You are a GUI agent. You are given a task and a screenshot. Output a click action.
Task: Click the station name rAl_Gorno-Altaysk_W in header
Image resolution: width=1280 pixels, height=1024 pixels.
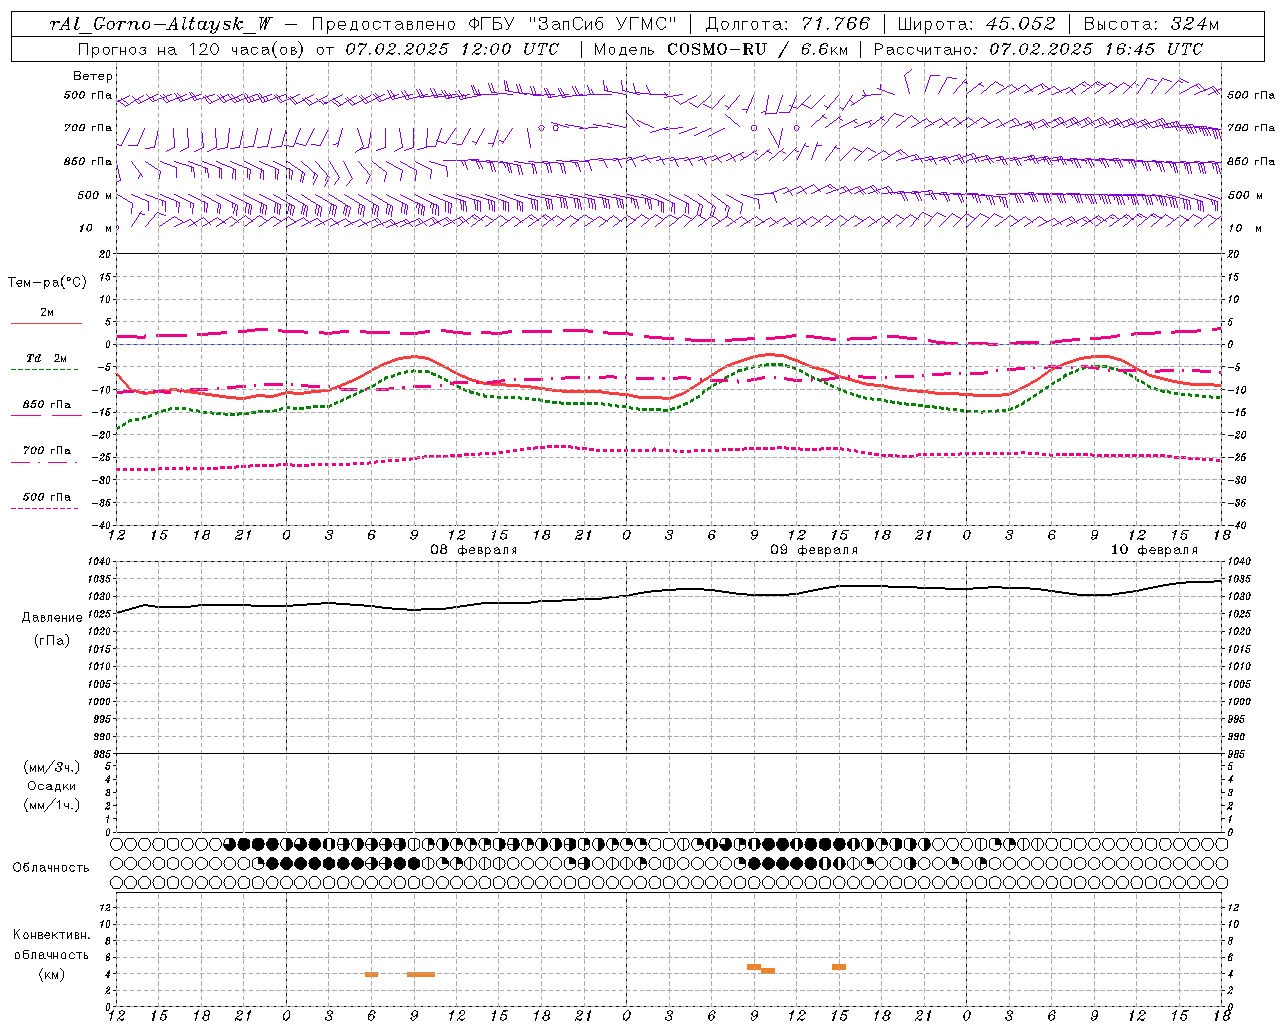tap(161, 25)
